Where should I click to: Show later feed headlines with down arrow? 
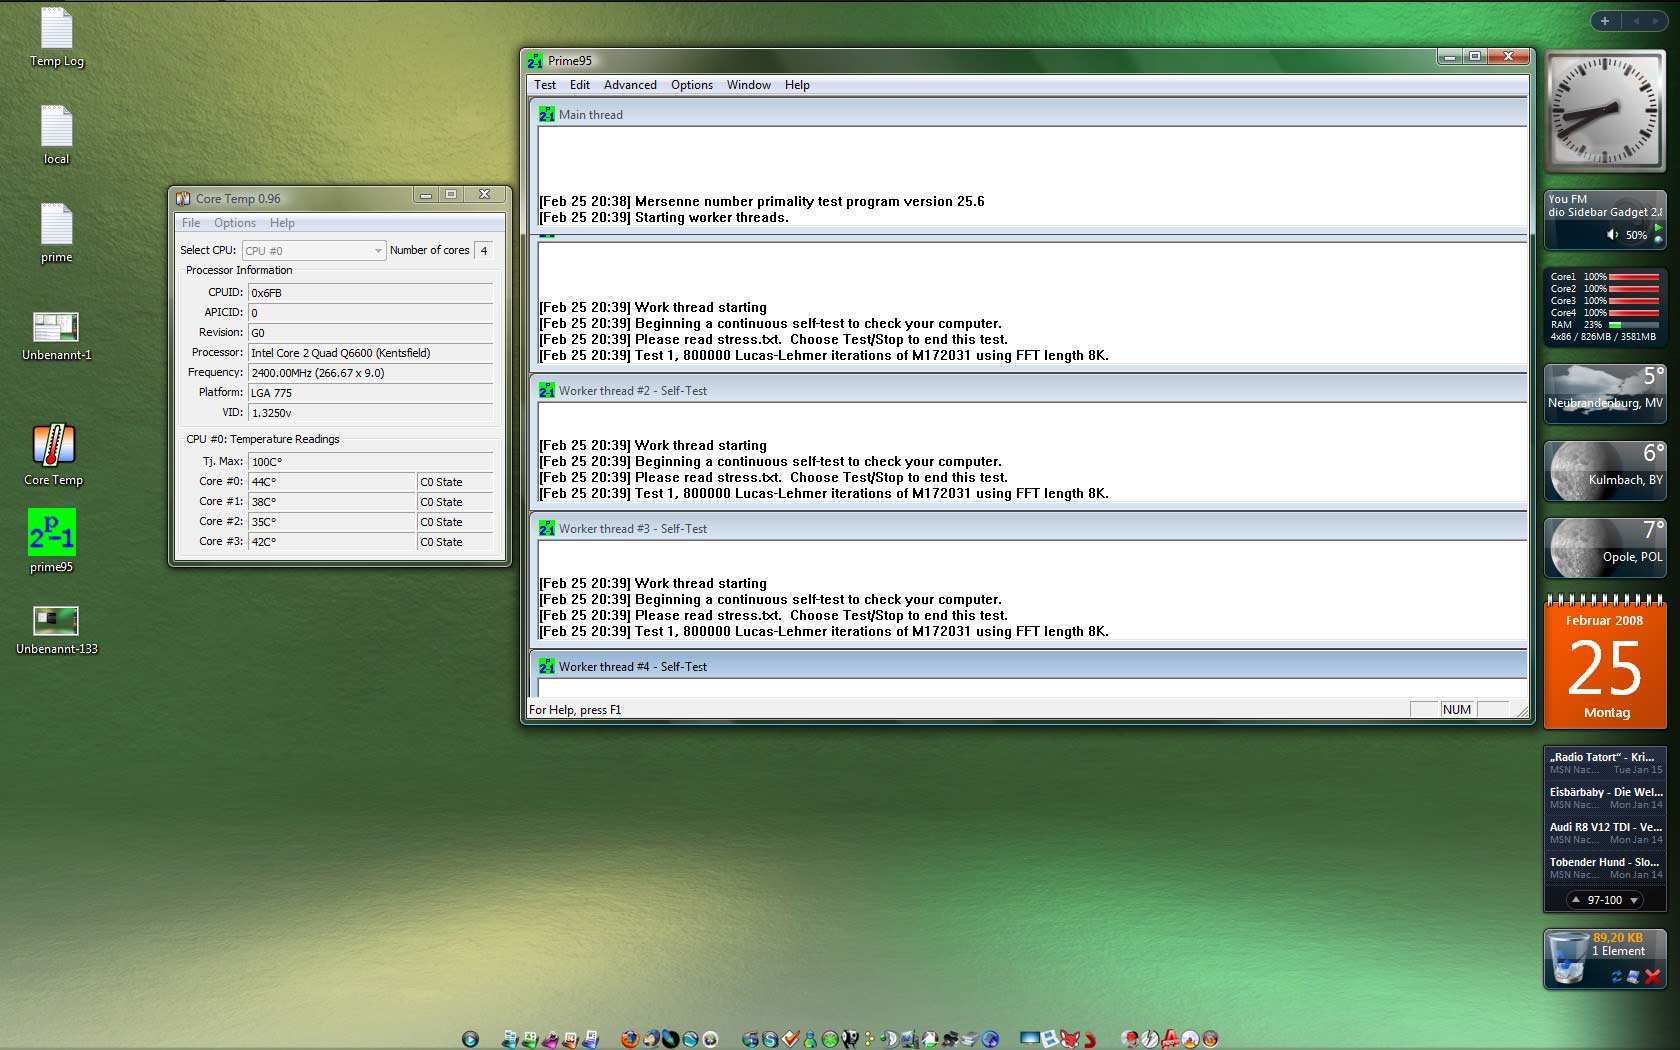coord(1634,900)
